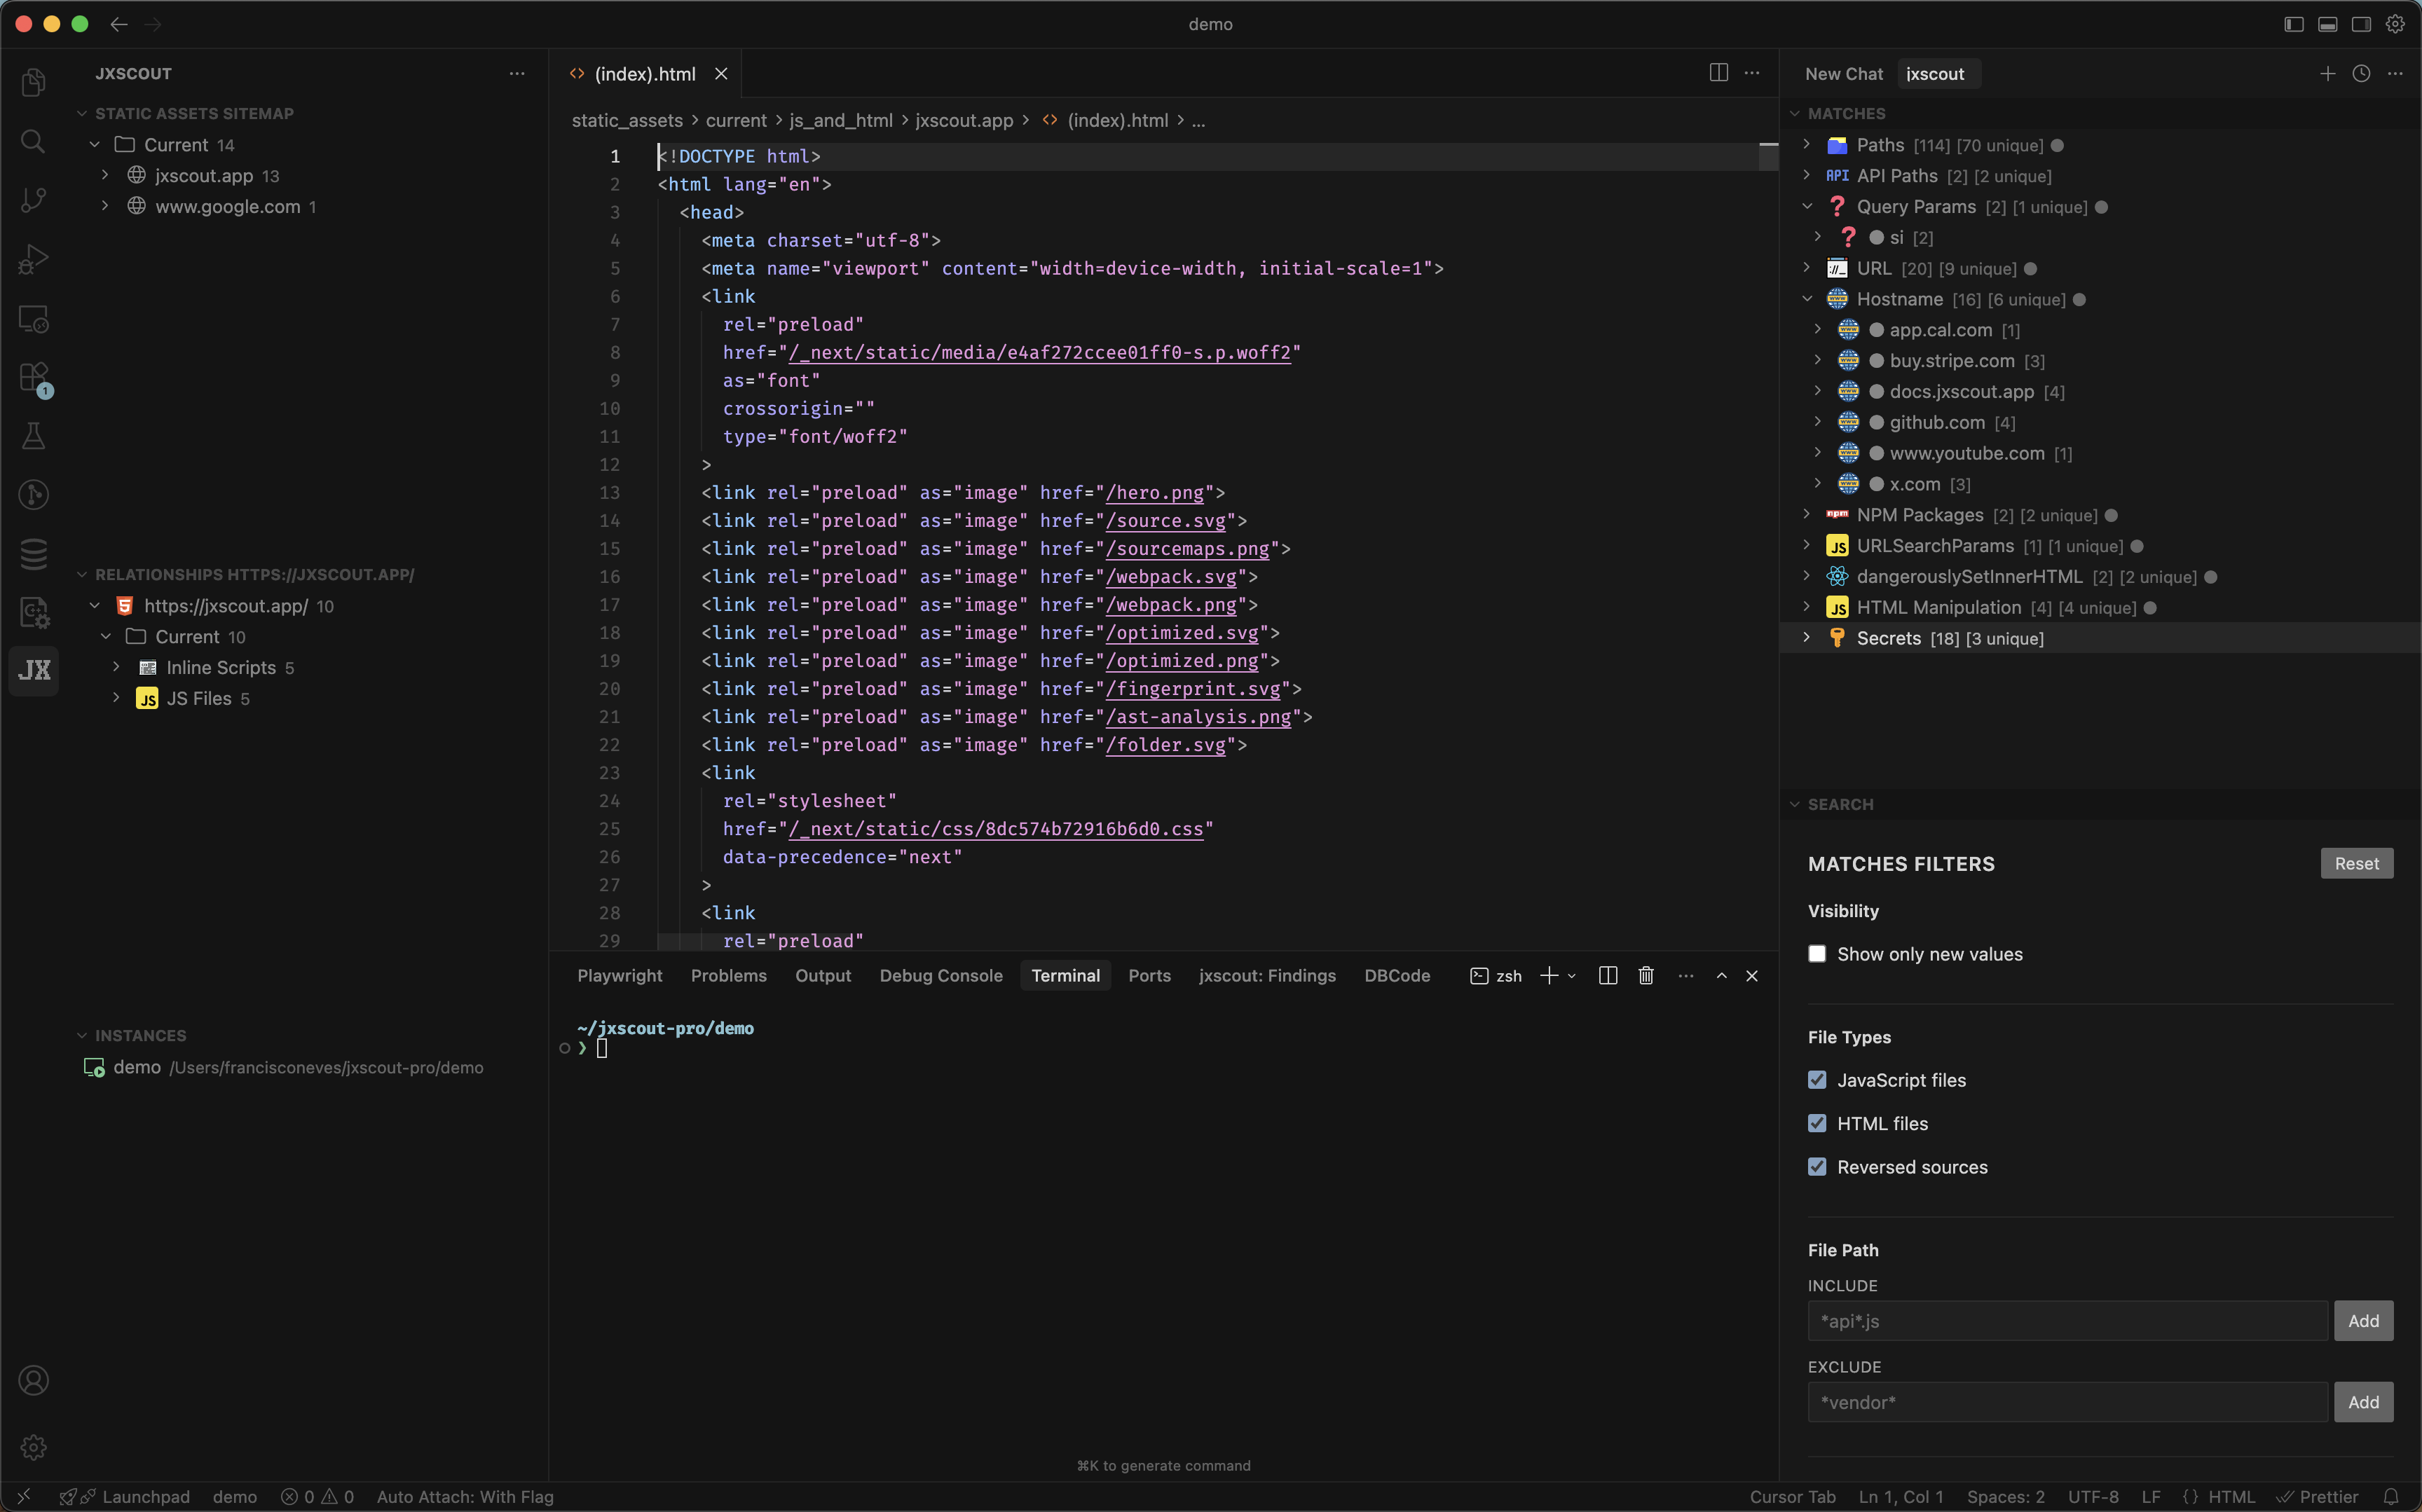The width and height of the screenshot is (2422, 1512).
Task: Open Remote Explorer icon
Action: point(33,318)
